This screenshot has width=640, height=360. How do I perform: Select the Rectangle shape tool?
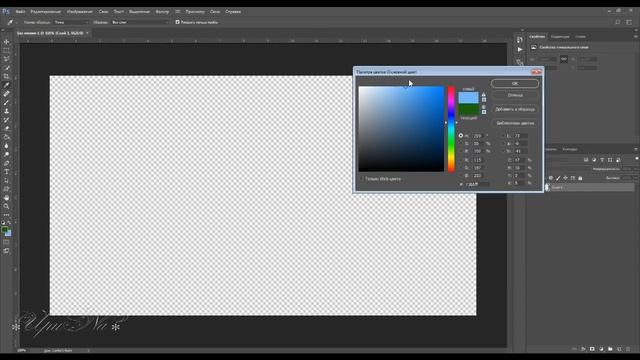tap(7, 189)
